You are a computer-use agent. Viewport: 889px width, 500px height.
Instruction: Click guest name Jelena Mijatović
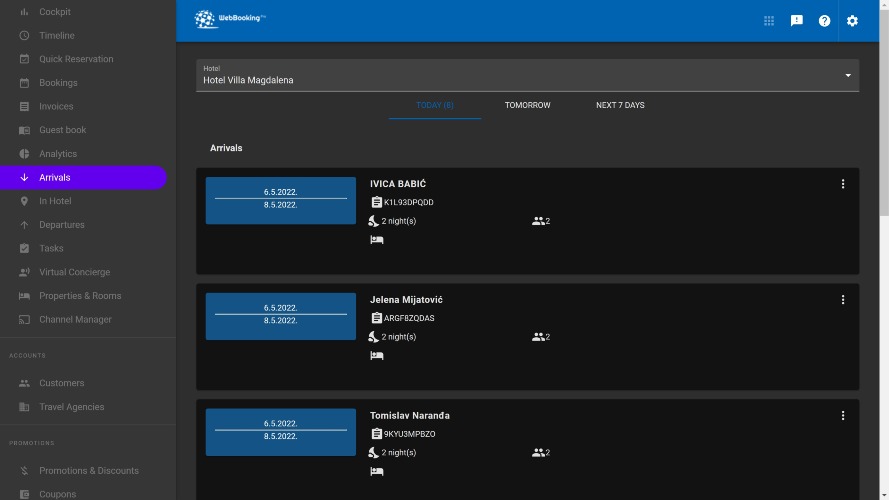406,300
